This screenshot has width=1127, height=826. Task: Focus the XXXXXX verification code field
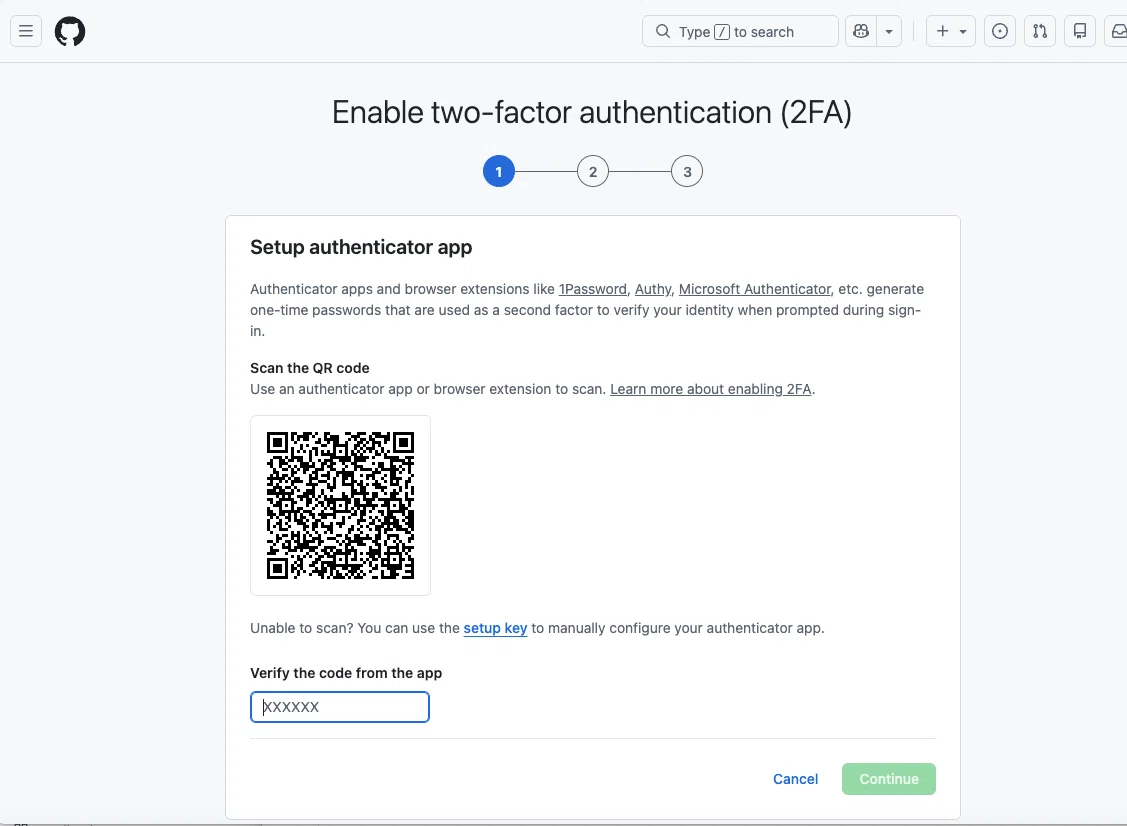pyautogui.click(x=340, y=707)
